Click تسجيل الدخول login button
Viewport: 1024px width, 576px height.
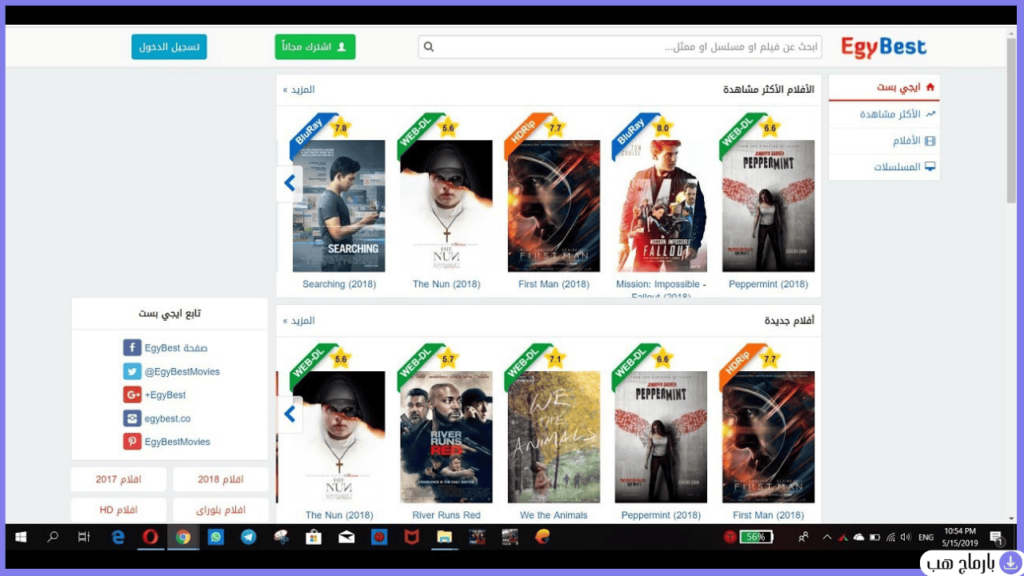[169, 47]
